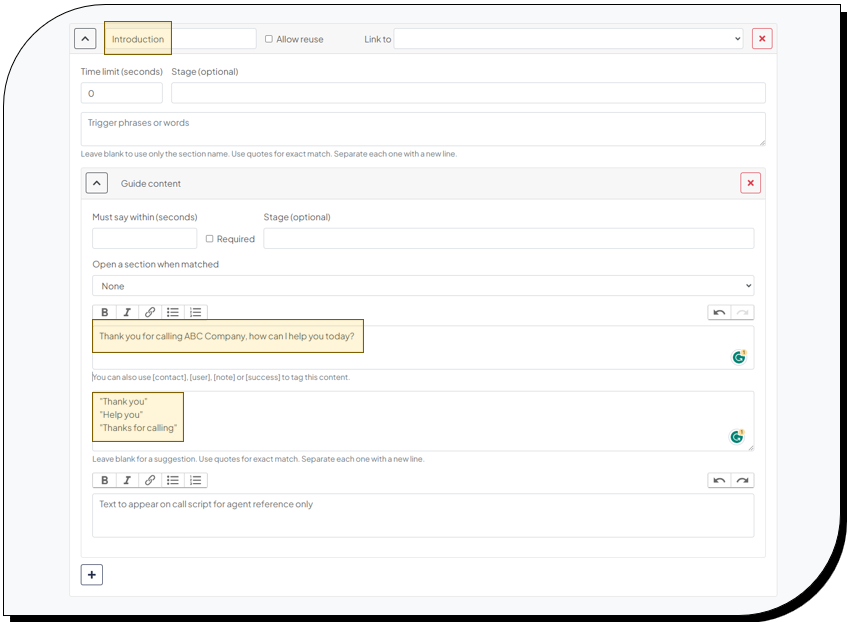This screenshot has width=849, height=622.
Task: Tick the Required checkbox
Action: [210, 239]
